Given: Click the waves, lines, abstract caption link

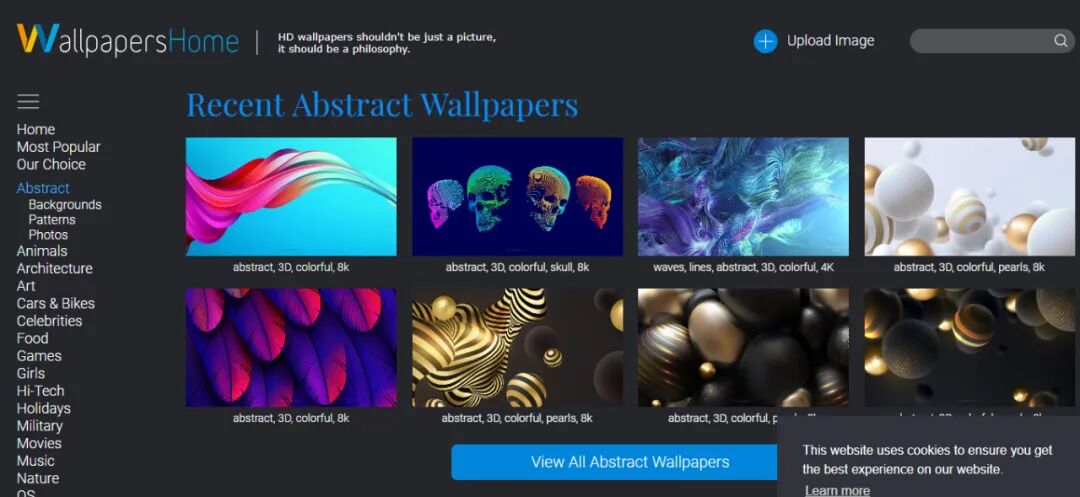Looking at the screenshot, I should pyautogui.click(x=743, y=267).
